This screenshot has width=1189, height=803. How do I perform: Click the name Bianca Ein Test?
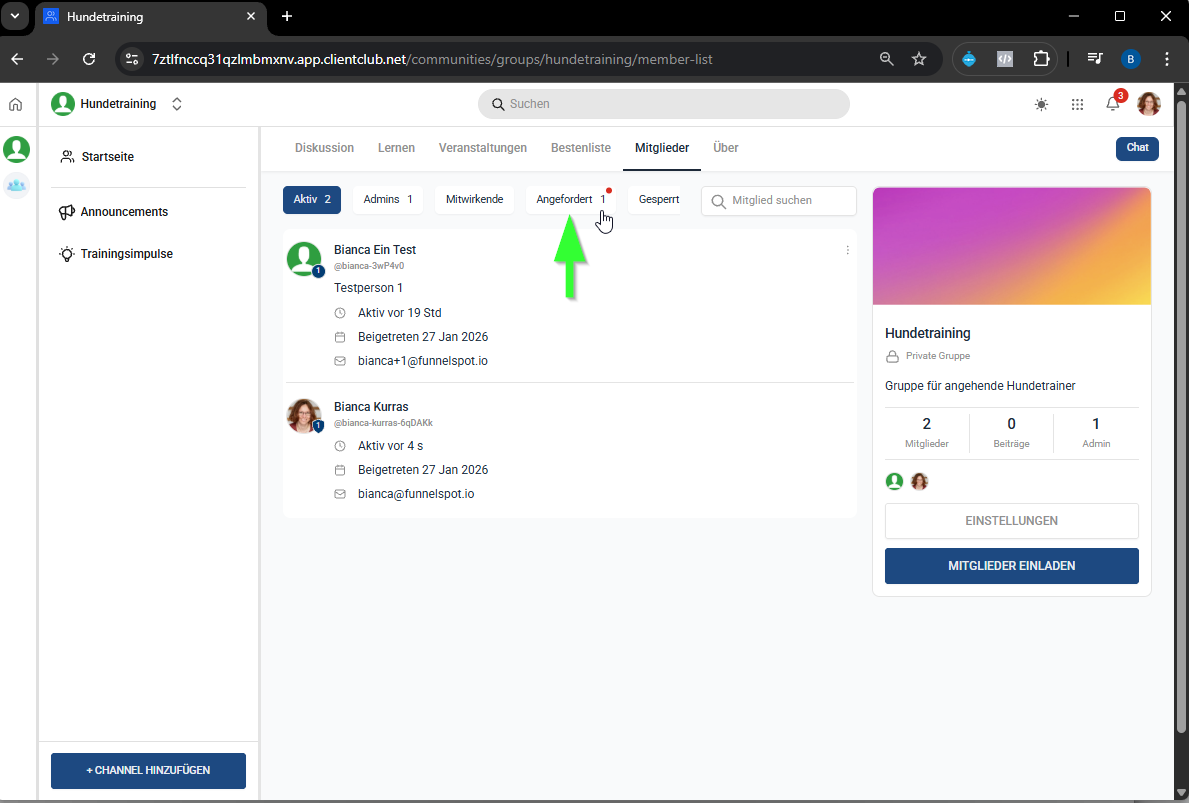click(375, 249)
